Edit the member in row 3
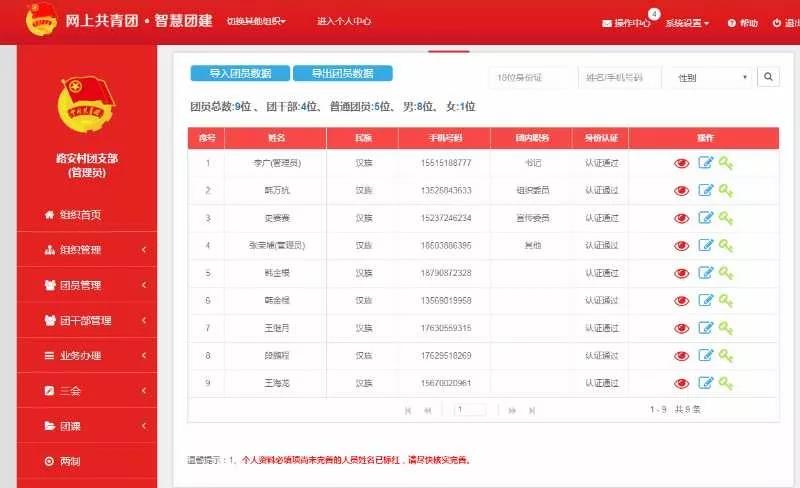The height and width of the screenshot is (488, 800). (706, 218)
